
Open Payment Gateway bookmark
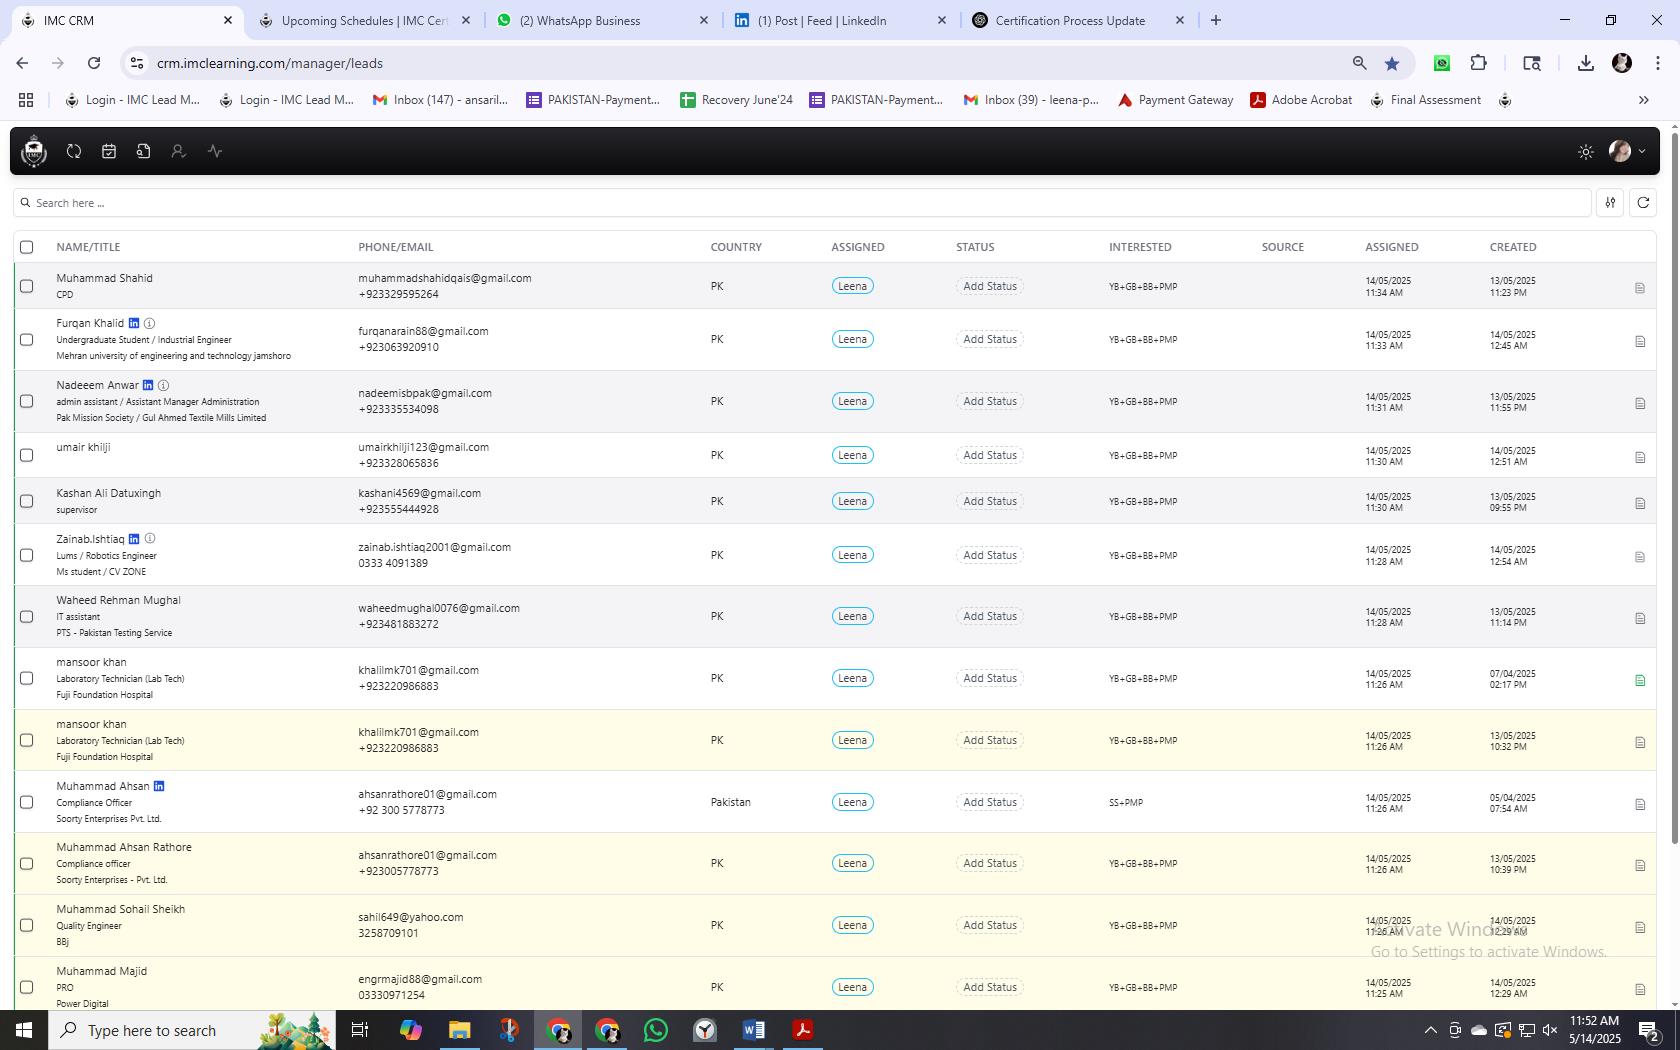(x=1175, y=100)
